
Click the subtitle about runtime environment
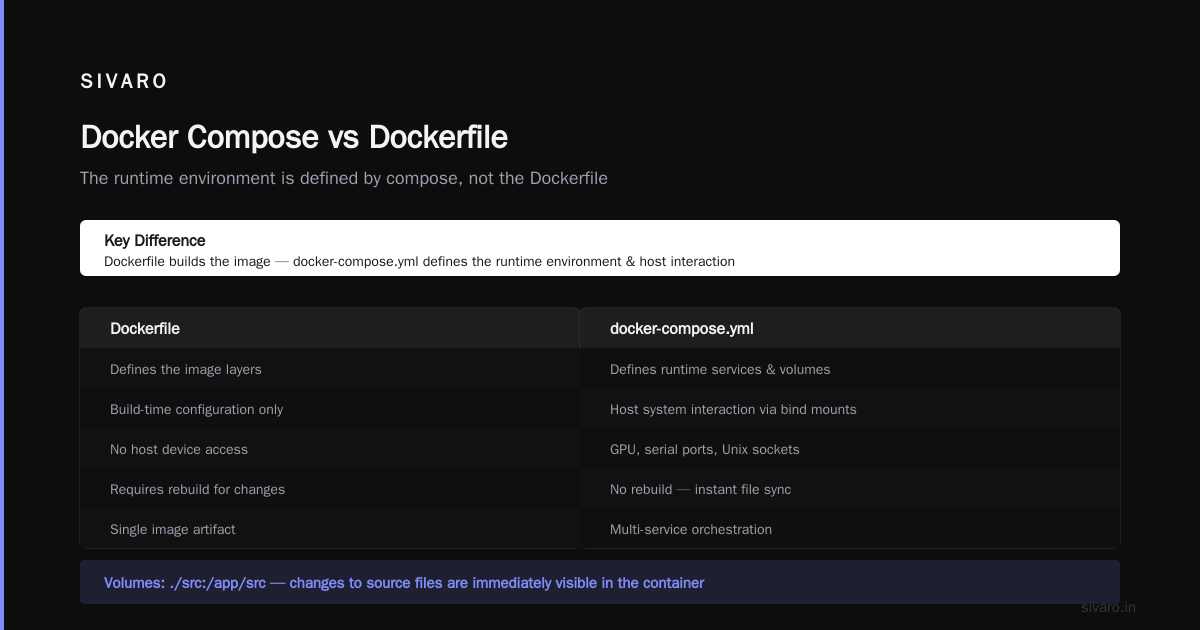pyautogui.click(x=344, y=178)
